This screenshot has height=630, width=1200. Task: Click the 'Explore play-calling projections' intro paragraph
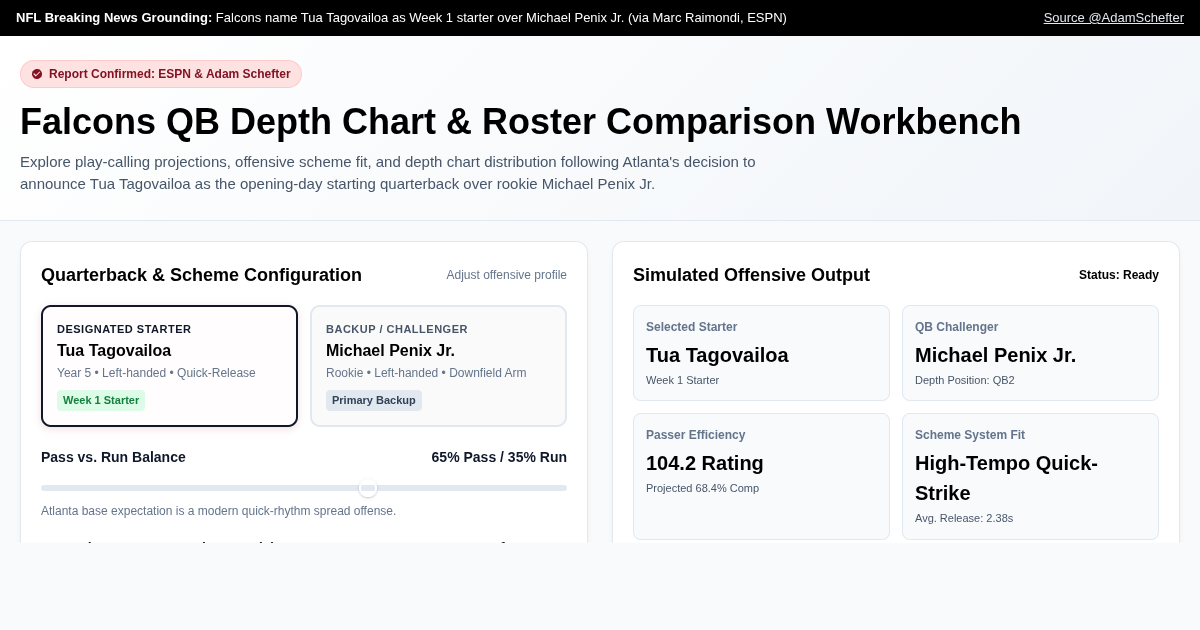pos(388,173)
